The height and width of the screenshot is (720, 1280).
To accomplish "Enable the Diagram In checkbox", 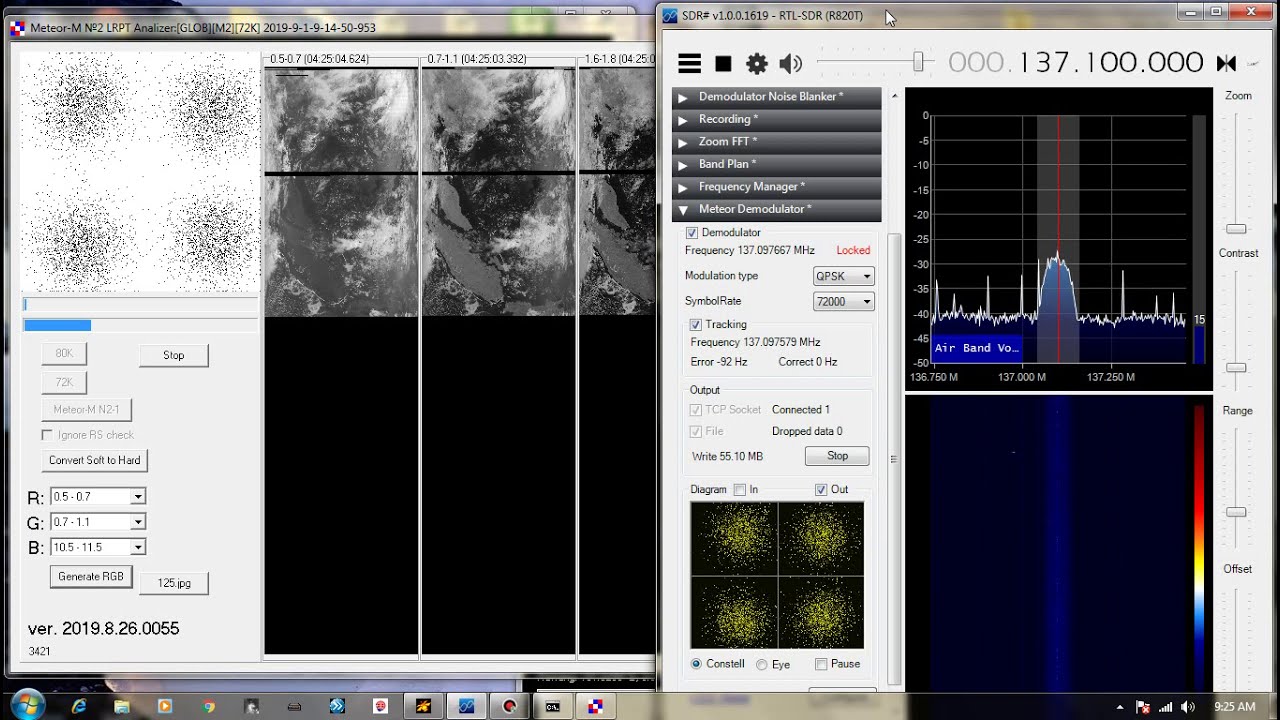I will 740,490.
